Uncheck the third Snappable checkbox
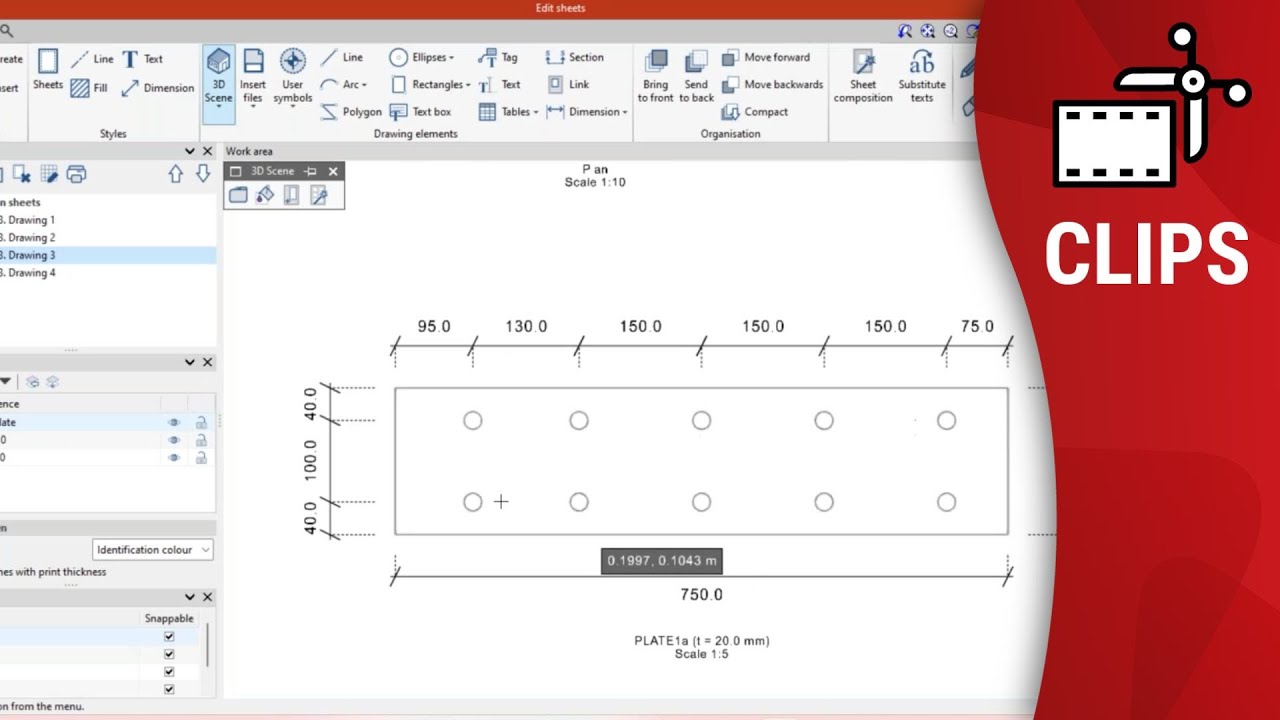Image resolution: width=1280 pixels, height=720 pixels. pos(169,672)
